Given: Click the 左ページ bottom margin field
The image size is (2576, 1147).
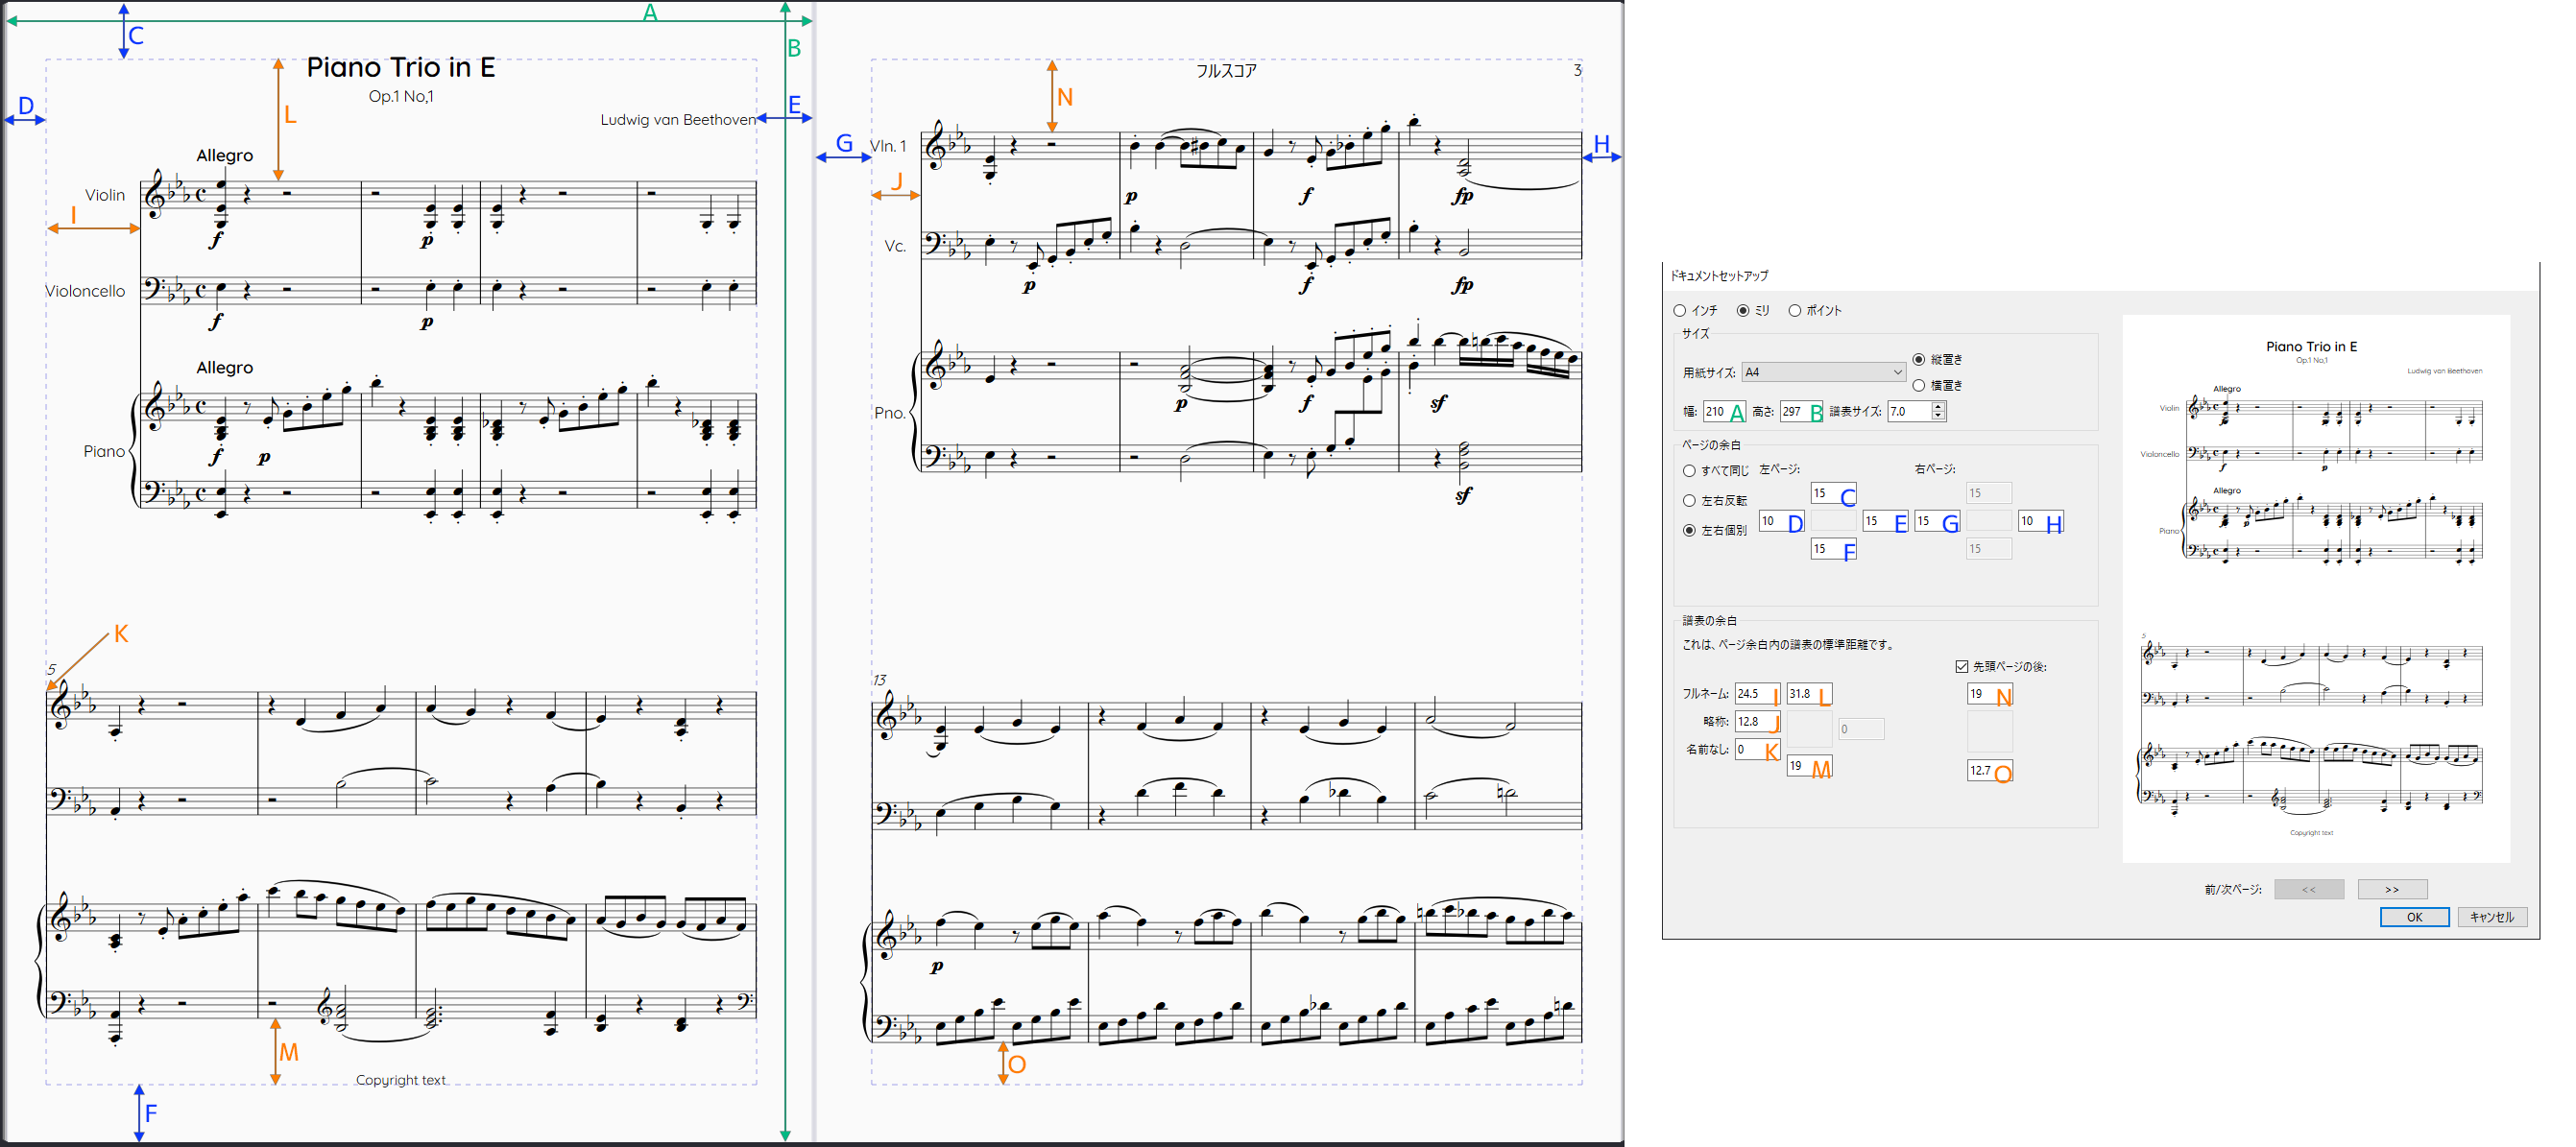Looking at the screenshot, I should pyautogui.click(x=1833, y=549).
